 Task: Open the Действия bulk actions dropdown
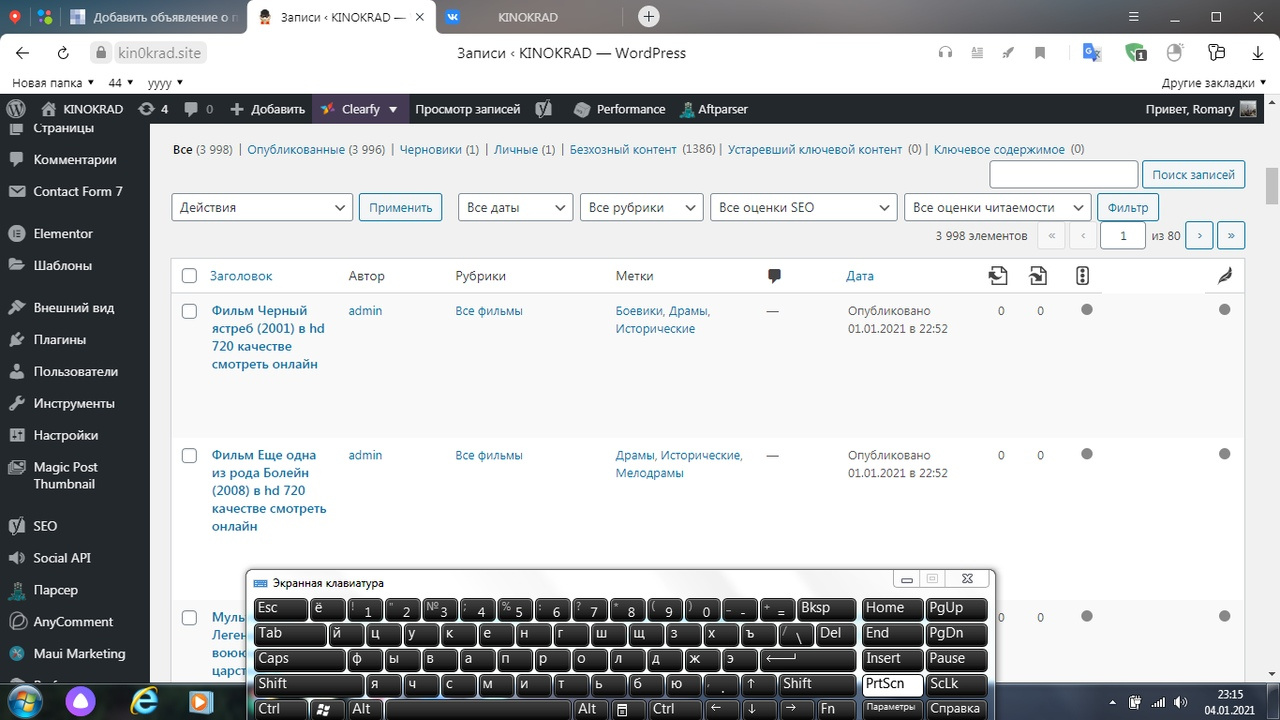[x=262, y=207]
